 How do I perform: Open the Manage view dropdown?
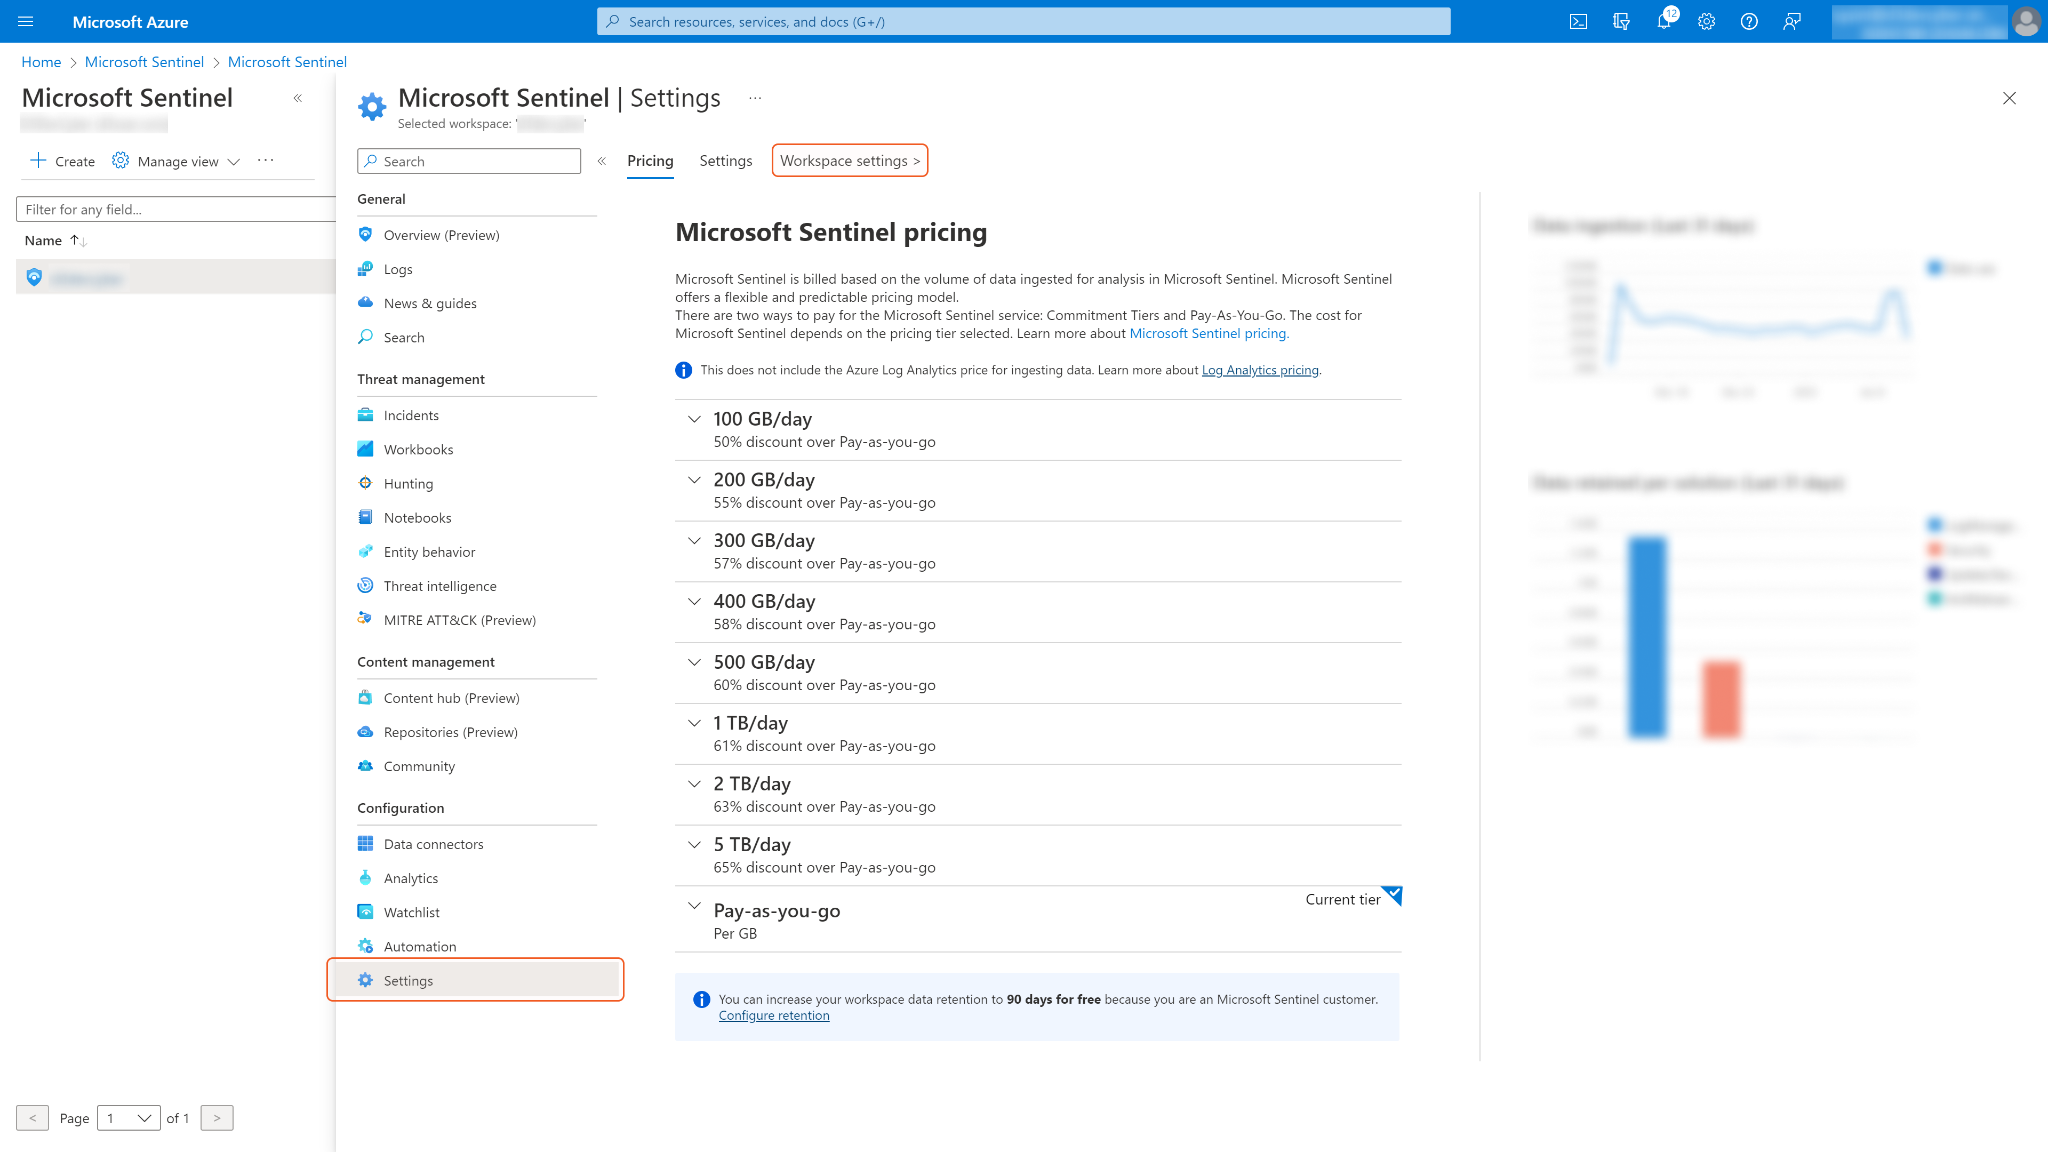tap(177, 161)
